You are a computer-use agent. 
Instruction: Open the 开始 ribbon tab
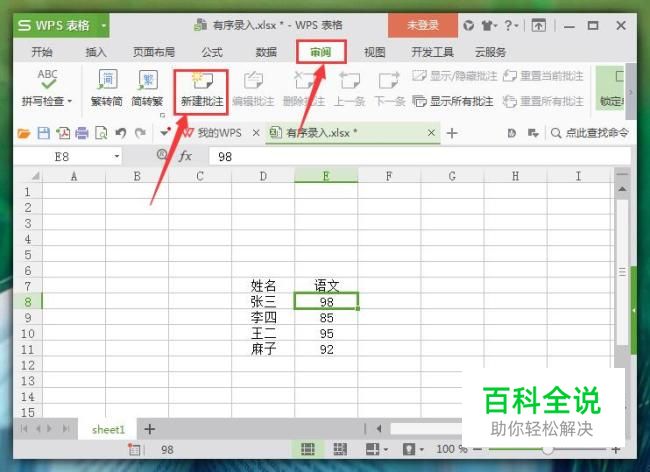point(41,52)
